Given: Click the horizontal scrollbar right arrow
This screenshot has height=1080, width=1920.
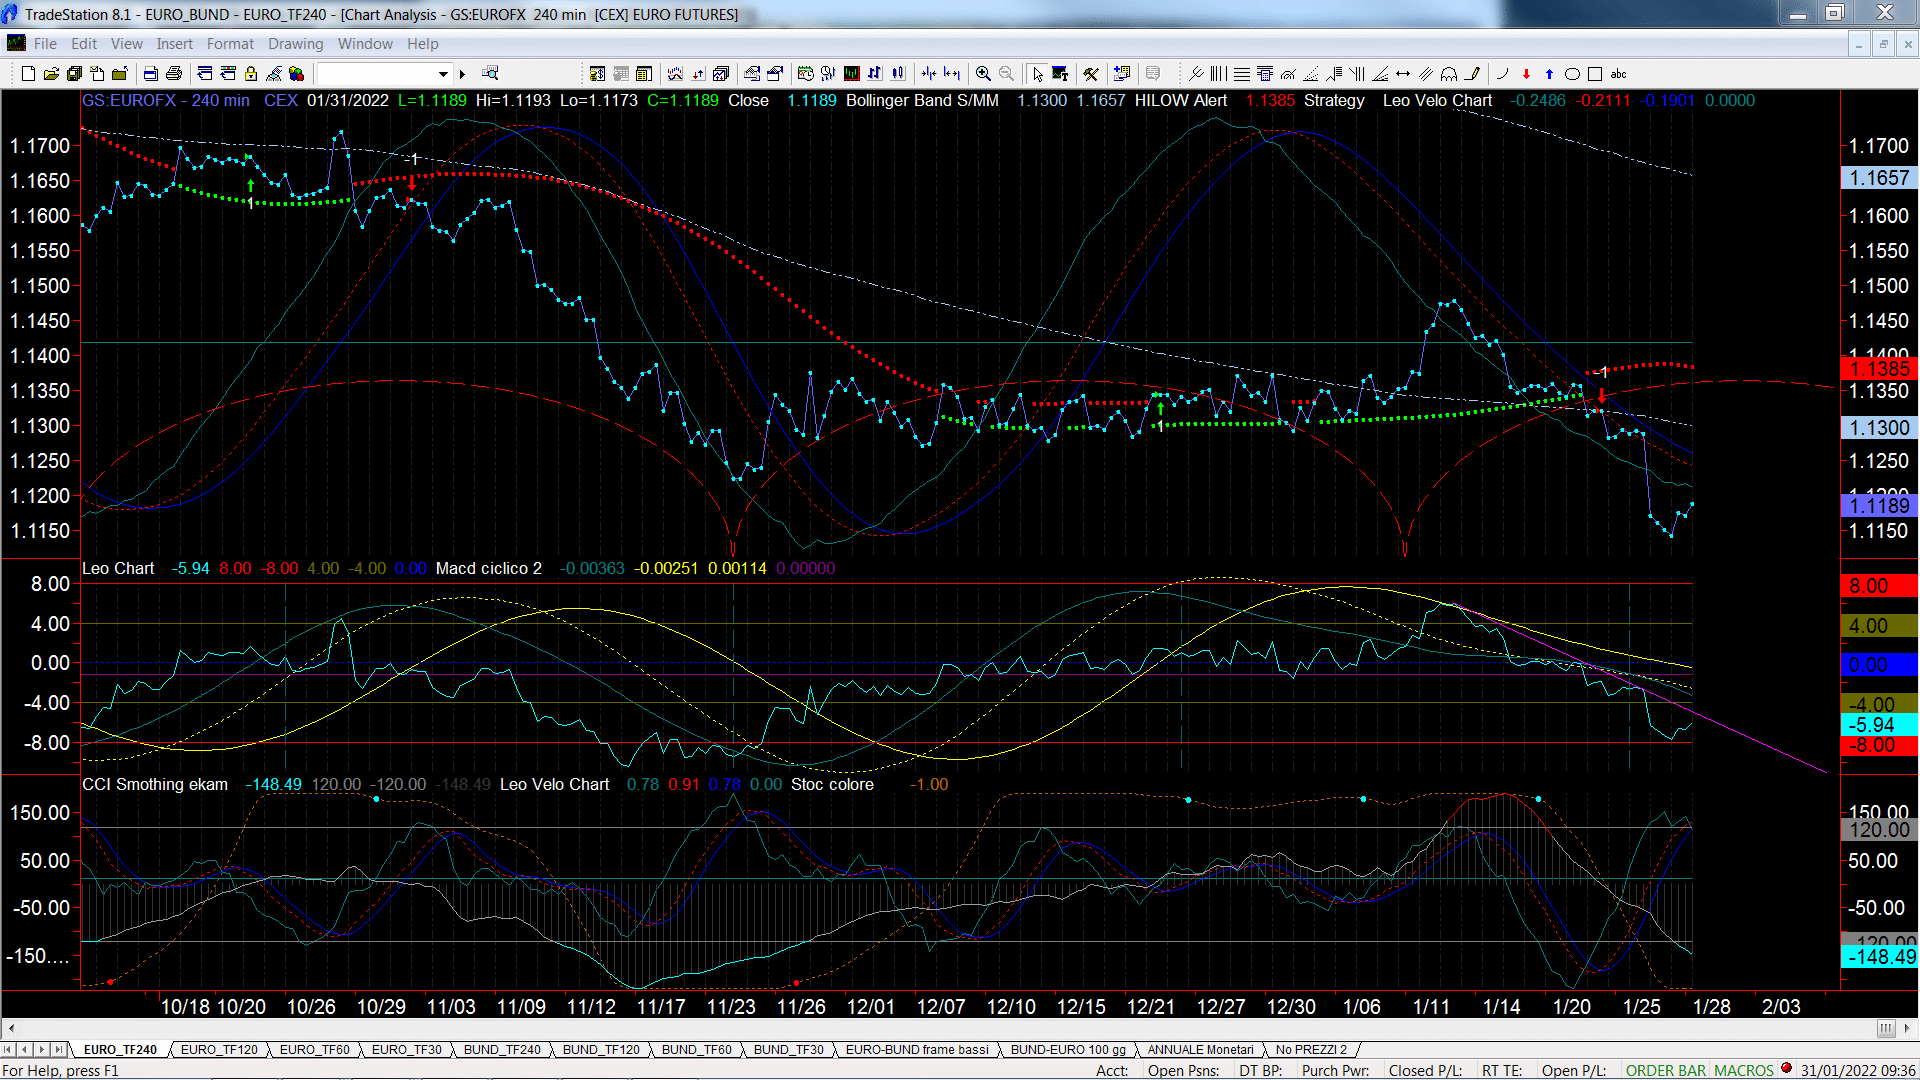Looking at the screenshot, I should point(1909,1028).
